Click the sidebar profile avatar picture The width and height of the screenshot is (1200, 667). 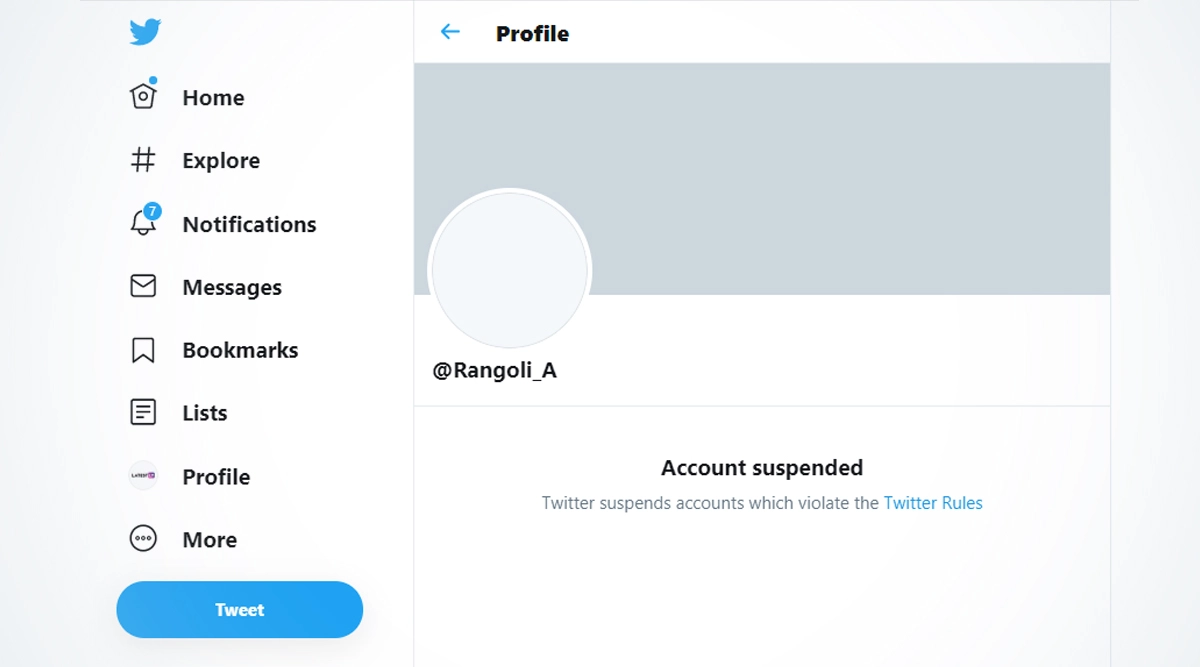coord(144,476)
